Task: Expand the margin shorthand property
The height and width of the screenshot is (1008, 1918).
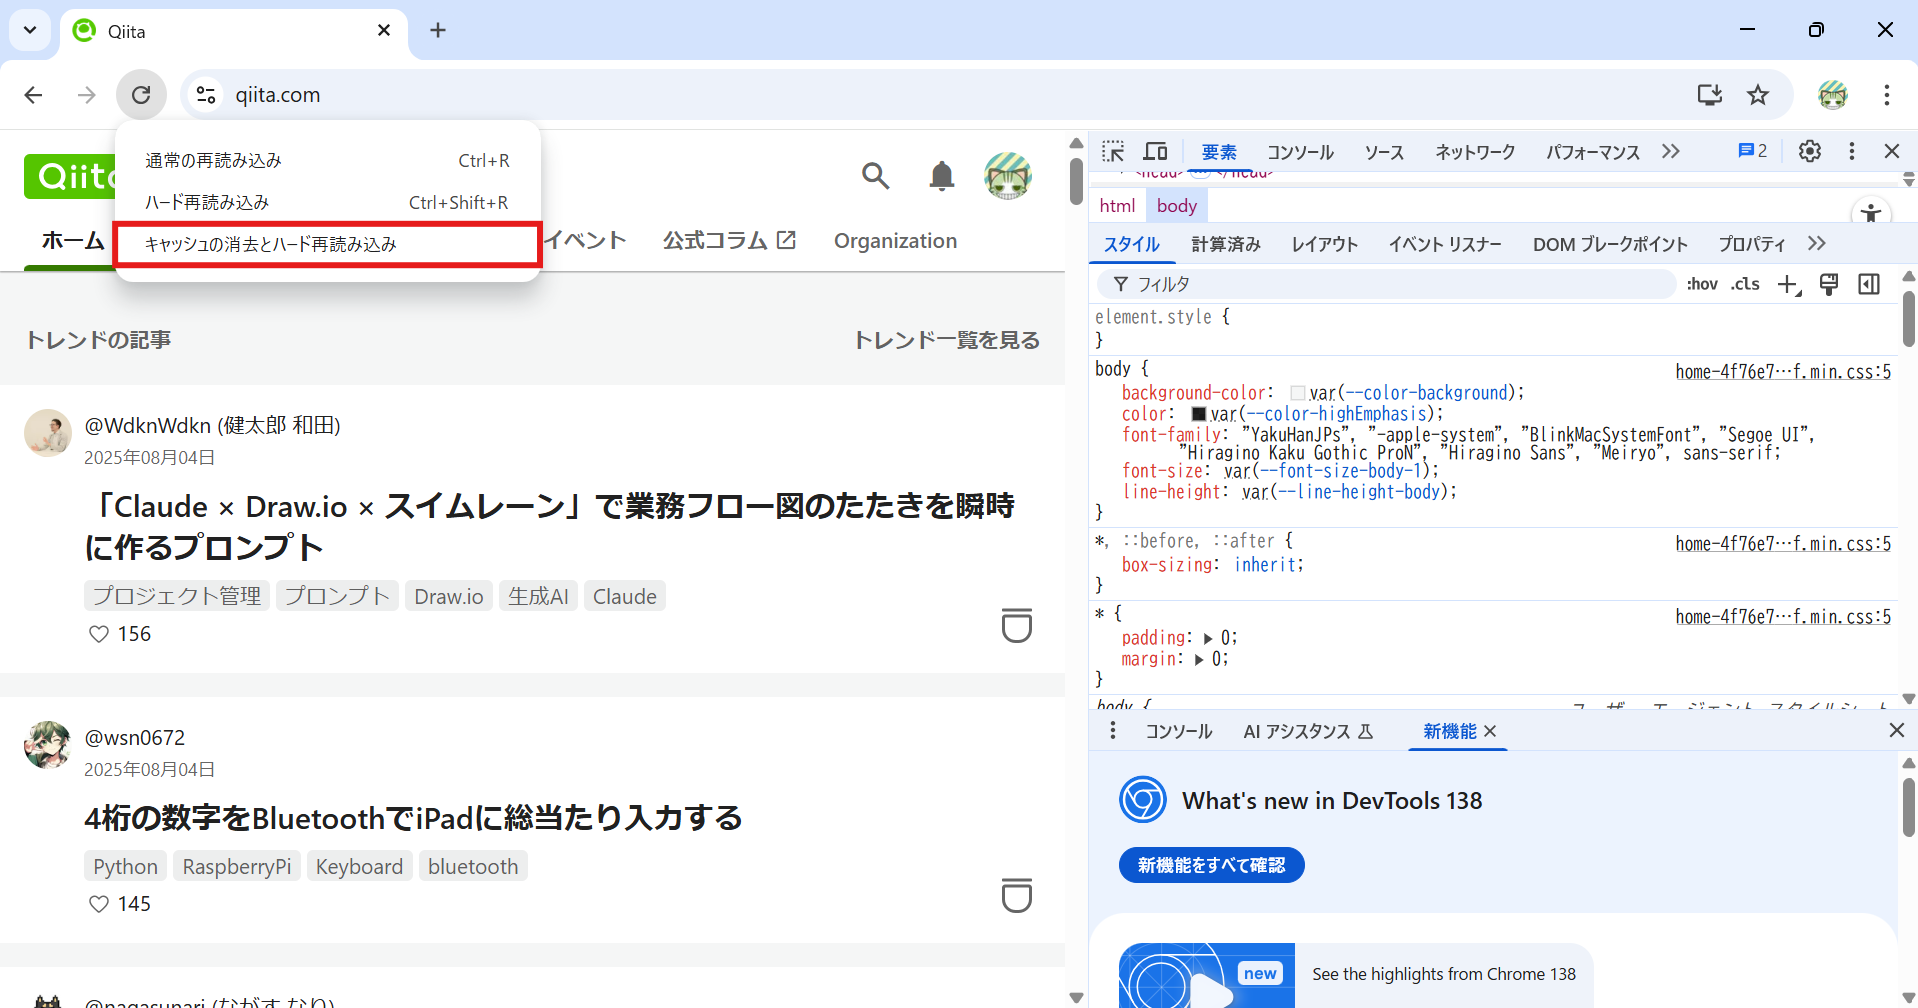Action: (1201, 659)
